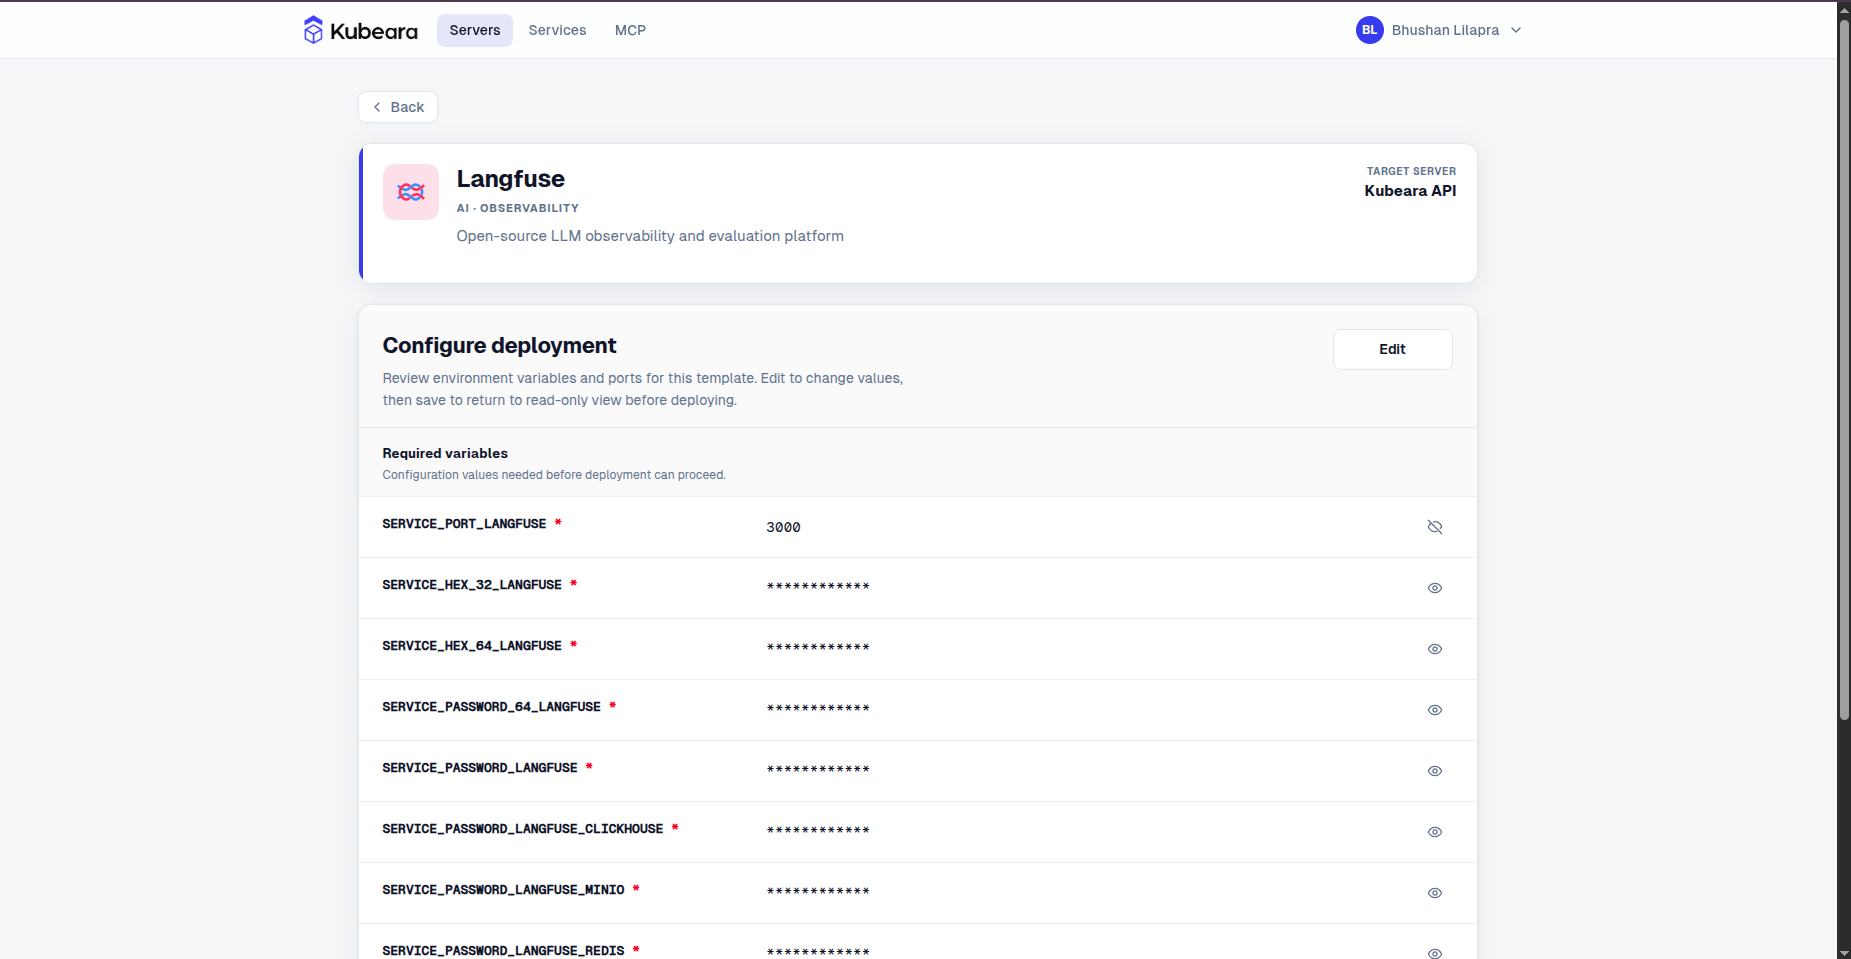Click the Kubeara logo icon
The width and height of the screenshot is (1851, 959).
[313, 30]
